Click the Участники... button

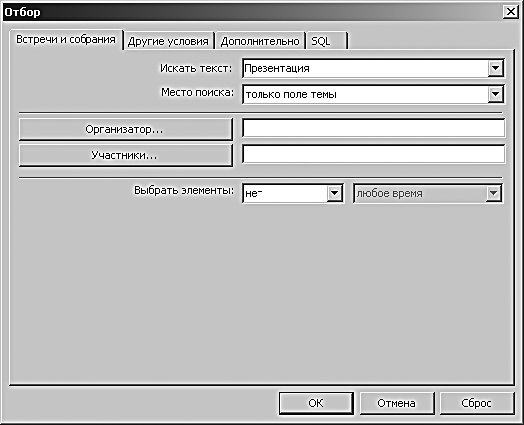coord(126,155)
